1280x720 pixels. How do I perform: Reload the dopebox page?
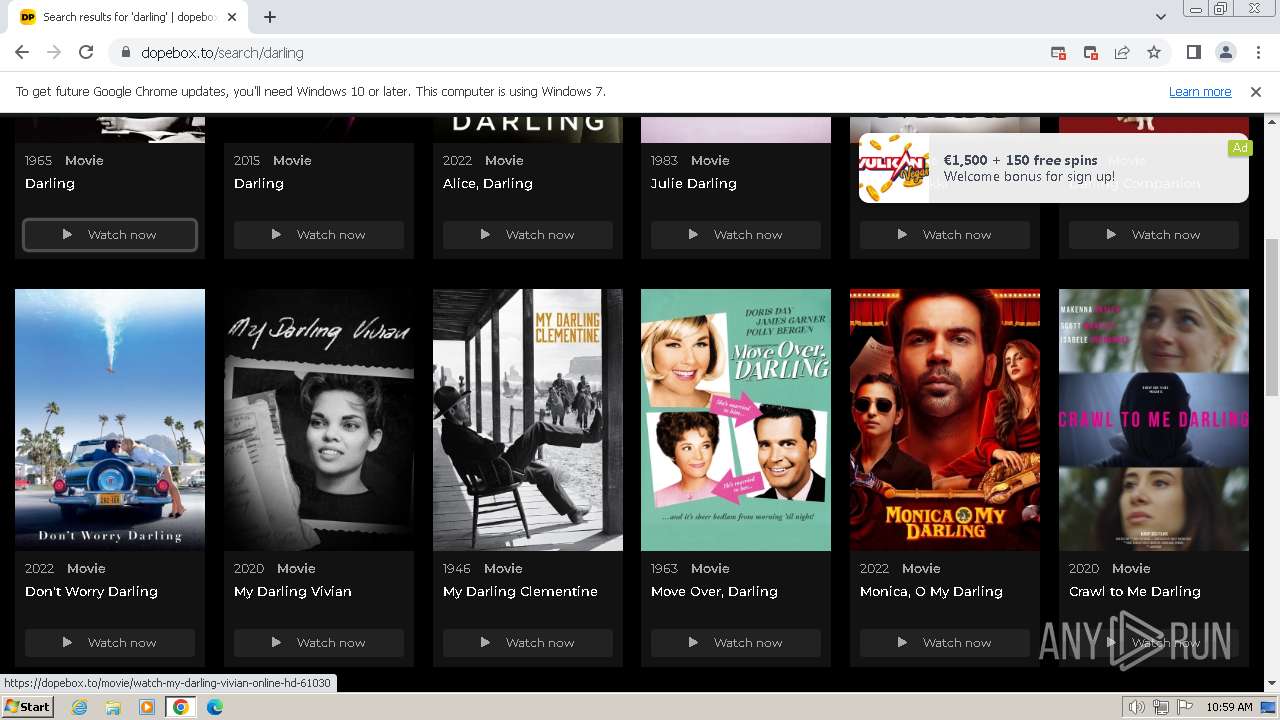point(86,52)
